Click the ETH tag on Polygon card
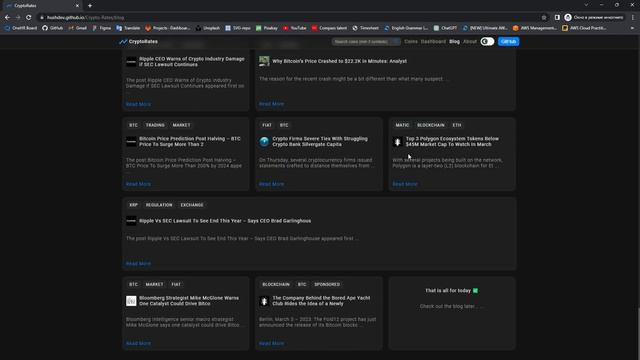The image size is (640, 360). [457, 125]
